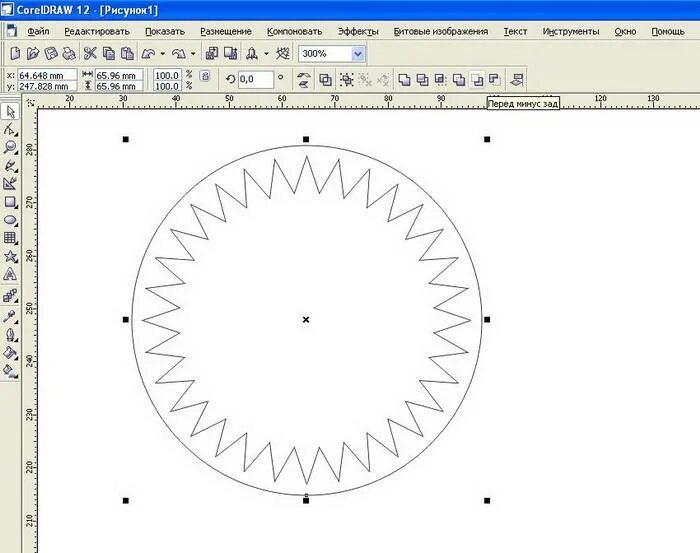Select the Freehand drawing tool
The width and height of the screenshot is (700, 553).
[x=10, y=166]
